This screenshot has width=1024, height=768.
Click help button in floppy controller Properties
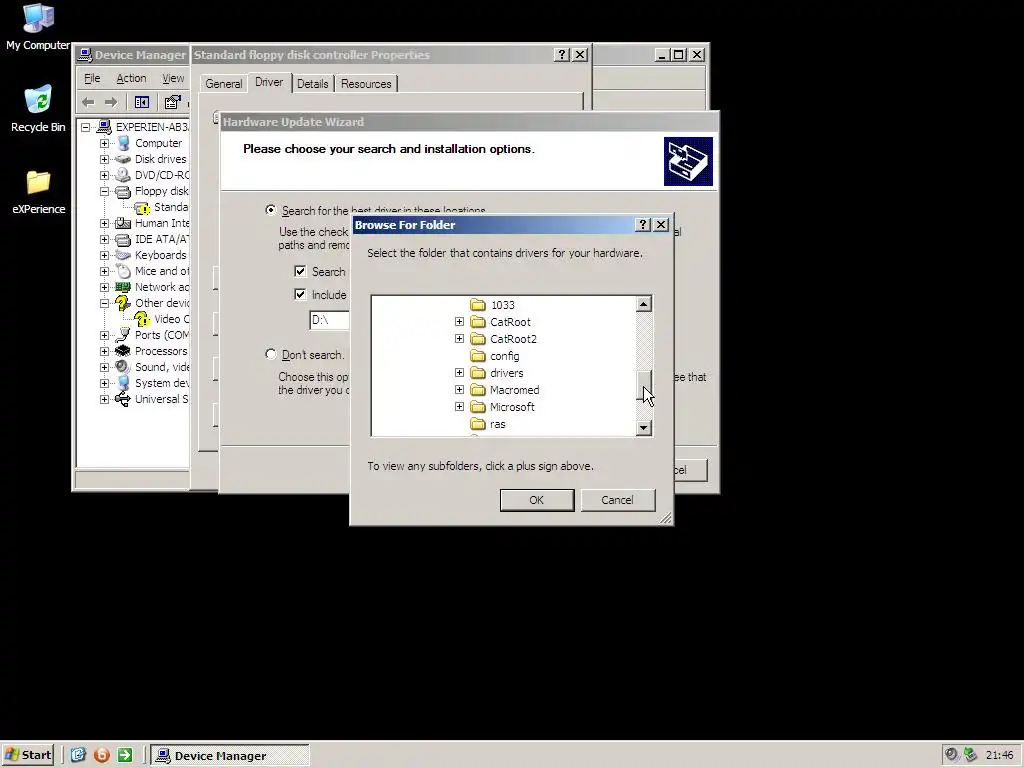point(562,55)
